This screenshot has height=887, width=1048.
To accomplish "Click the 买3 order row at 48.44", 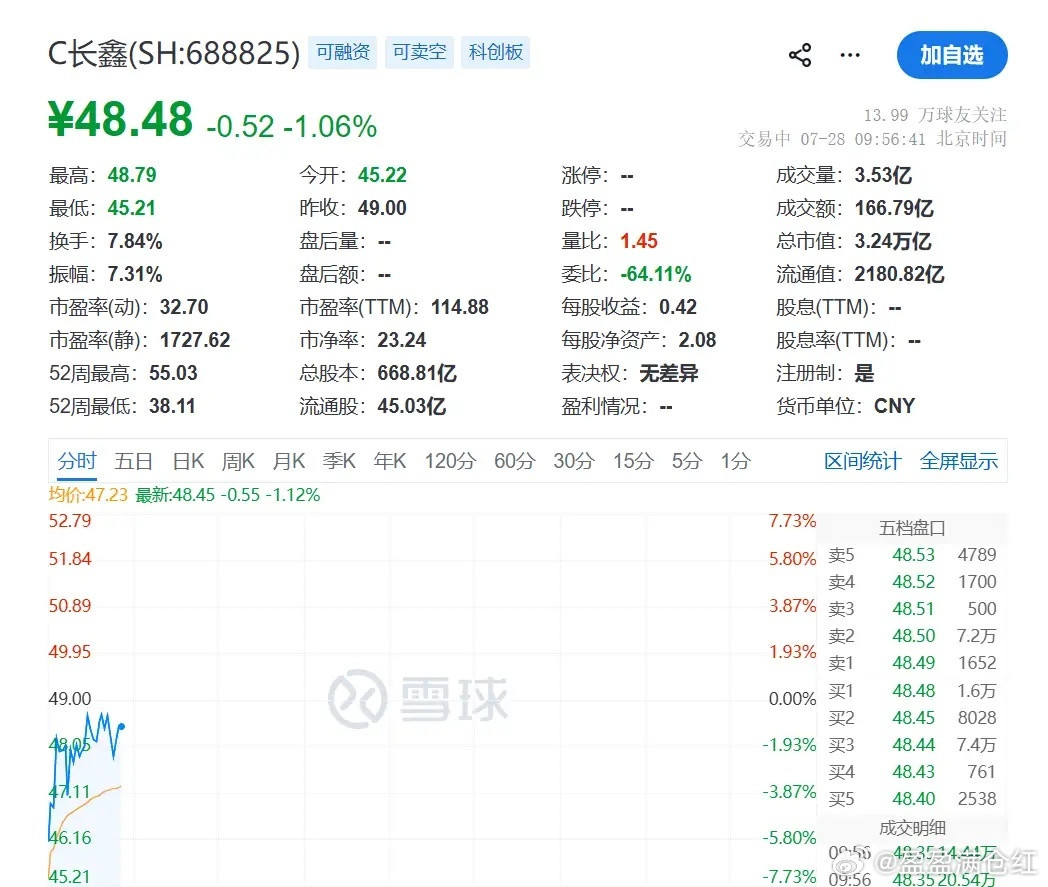I will (912, 745).
